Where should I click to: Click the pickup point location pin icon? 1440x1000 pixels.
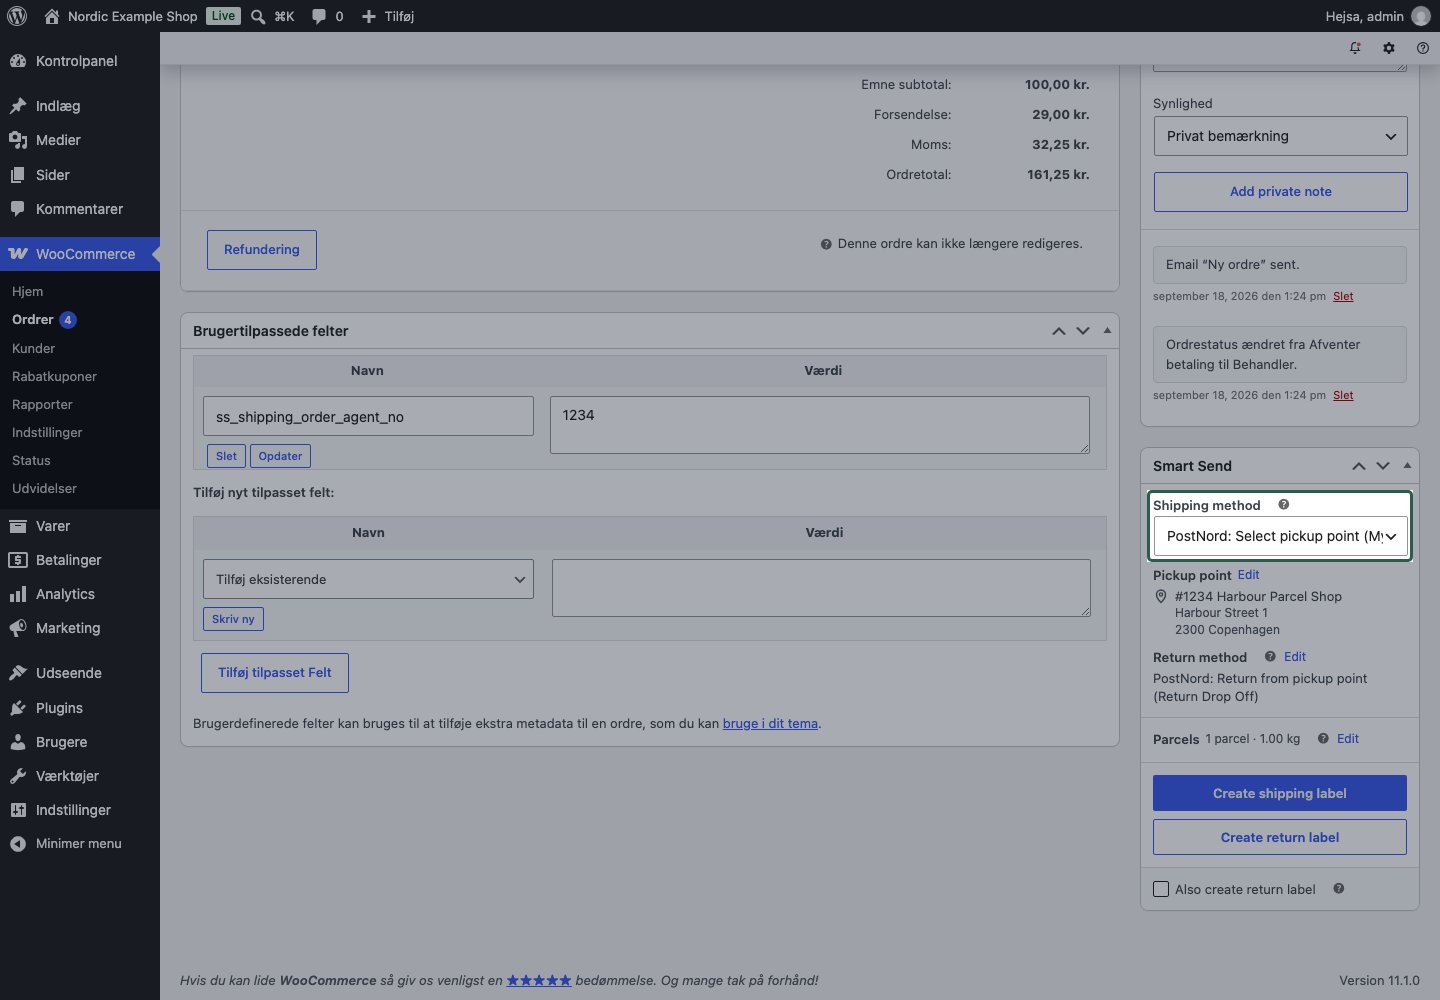coord(1161,597)
